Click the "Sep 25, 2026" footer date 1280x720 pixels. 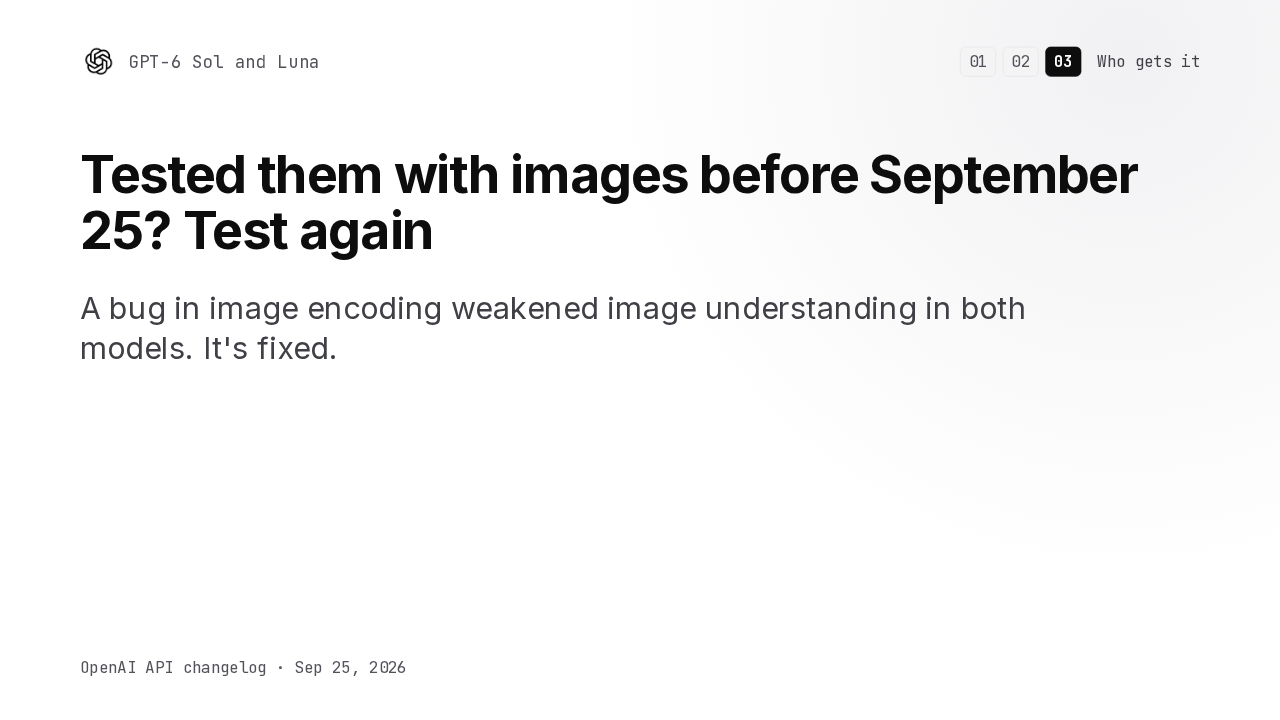pyautogui.click(x=350, y=667)
